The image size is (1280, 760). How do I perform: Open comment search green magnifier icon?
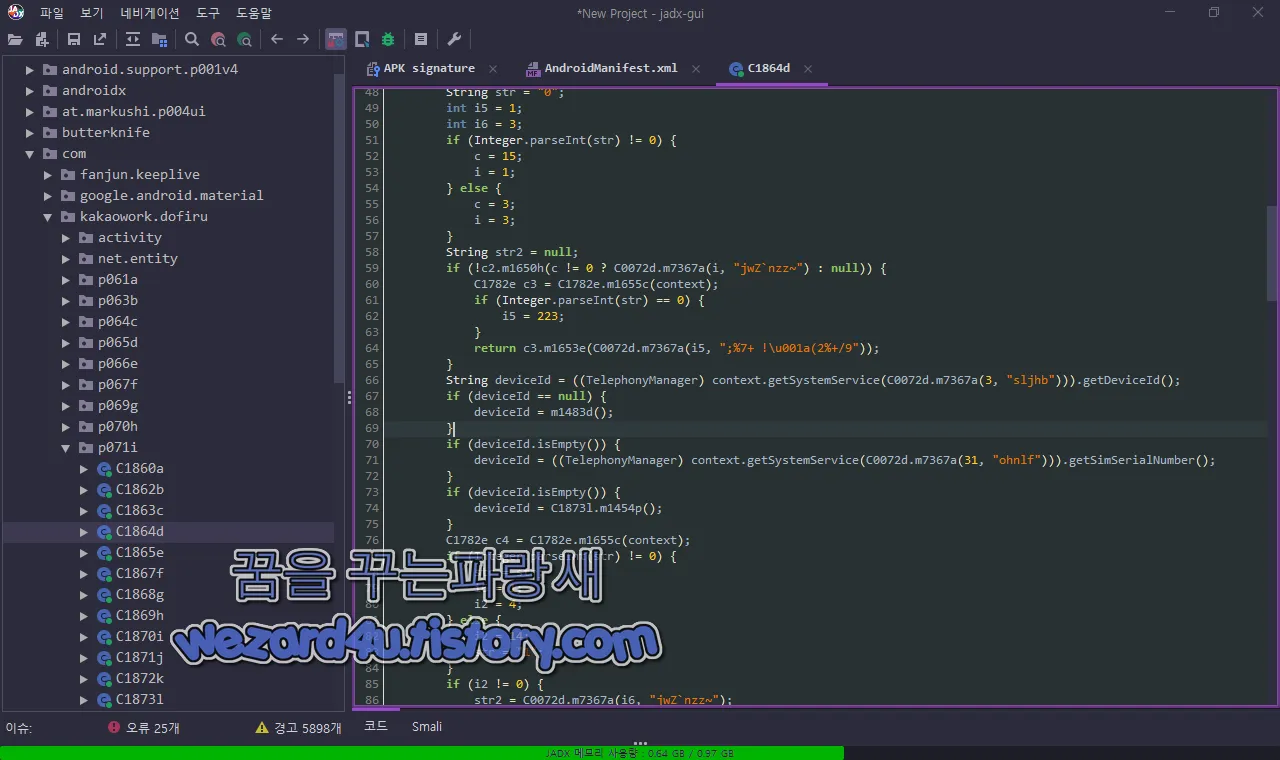pyautogui.click(x=244, y=40)
